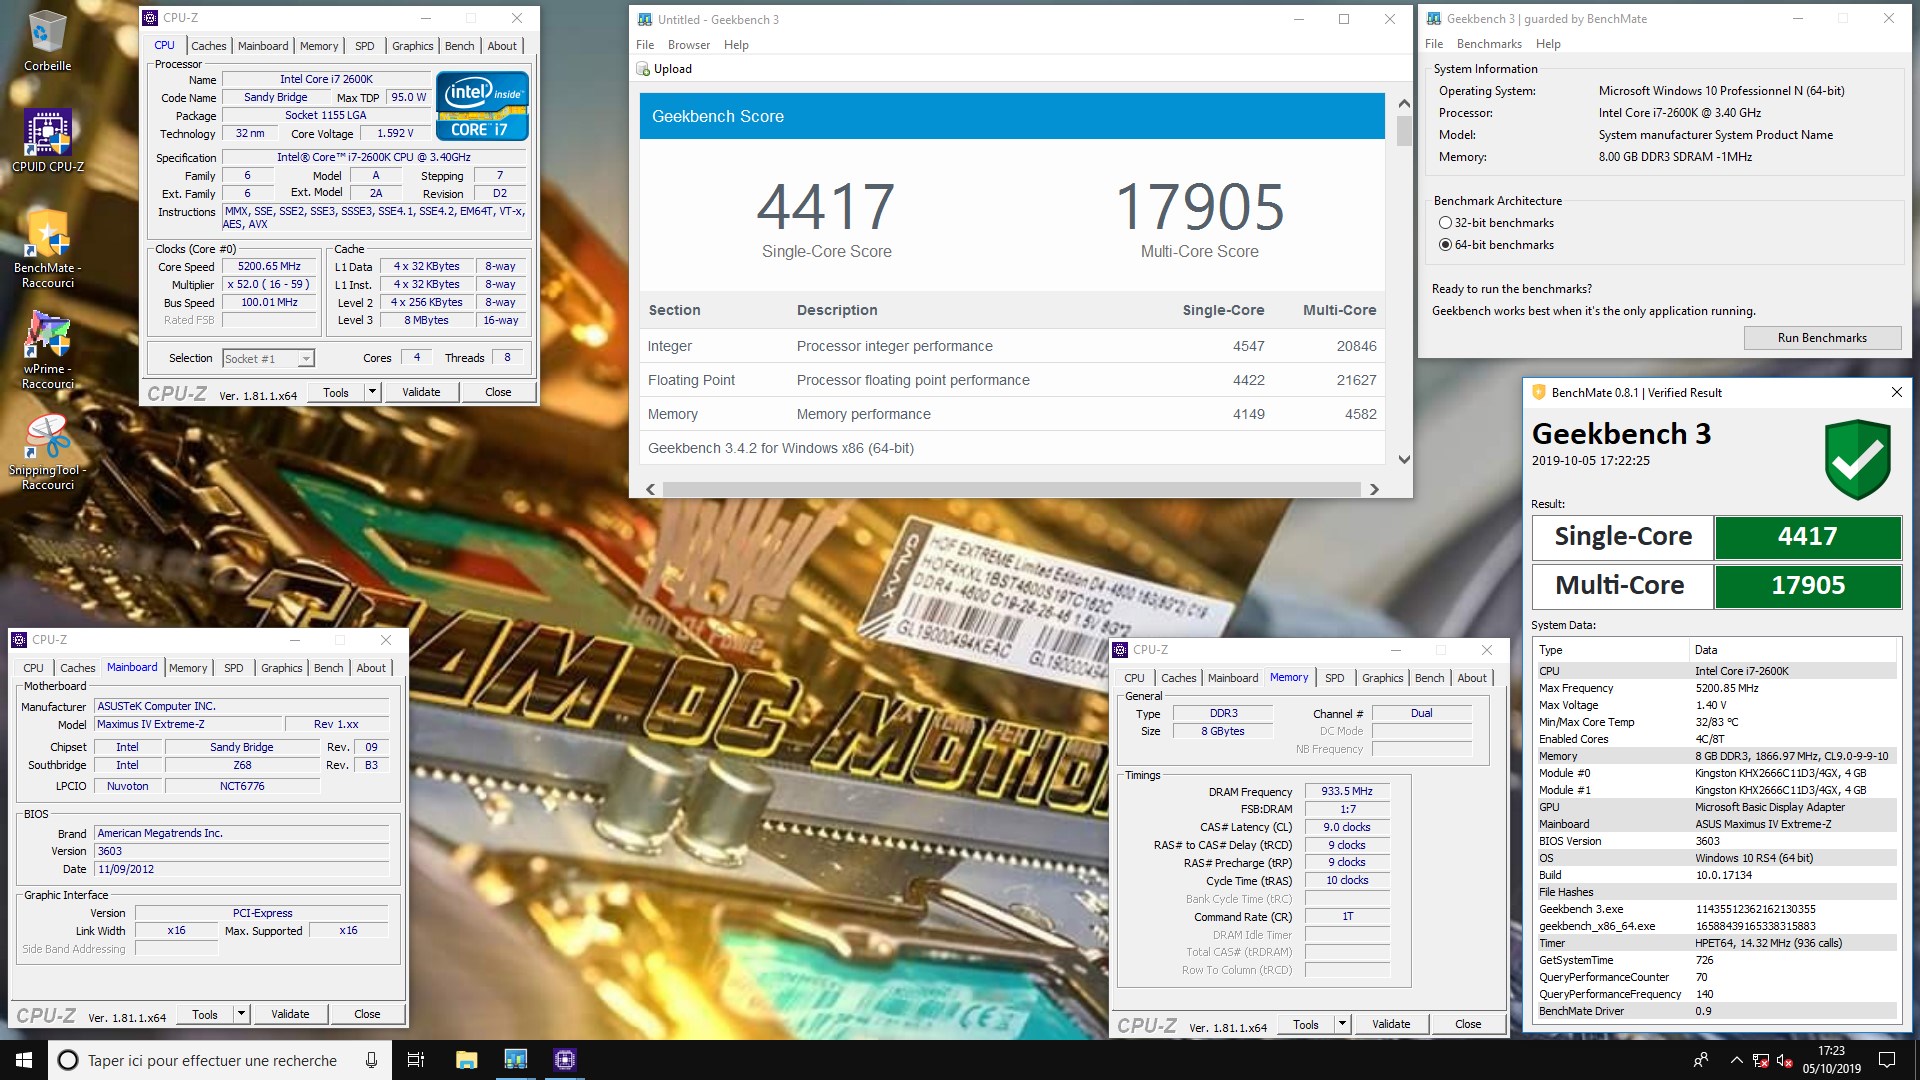Open Graphics tab in Memory CPU-Z window
The width and height of the screenshot is (1920, 1080).
1382,678
